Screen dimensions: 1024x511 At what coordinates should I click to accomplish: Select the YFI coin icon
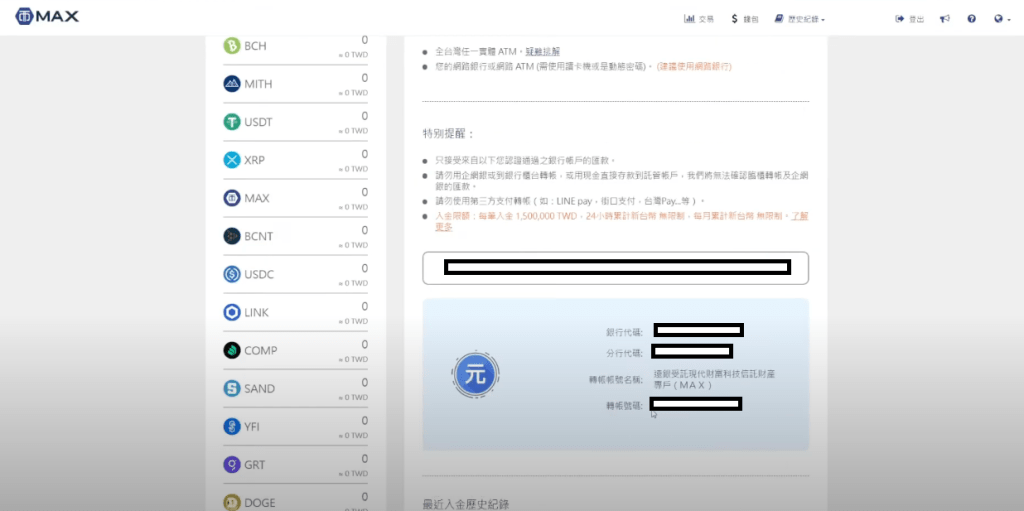pos(232,427)
